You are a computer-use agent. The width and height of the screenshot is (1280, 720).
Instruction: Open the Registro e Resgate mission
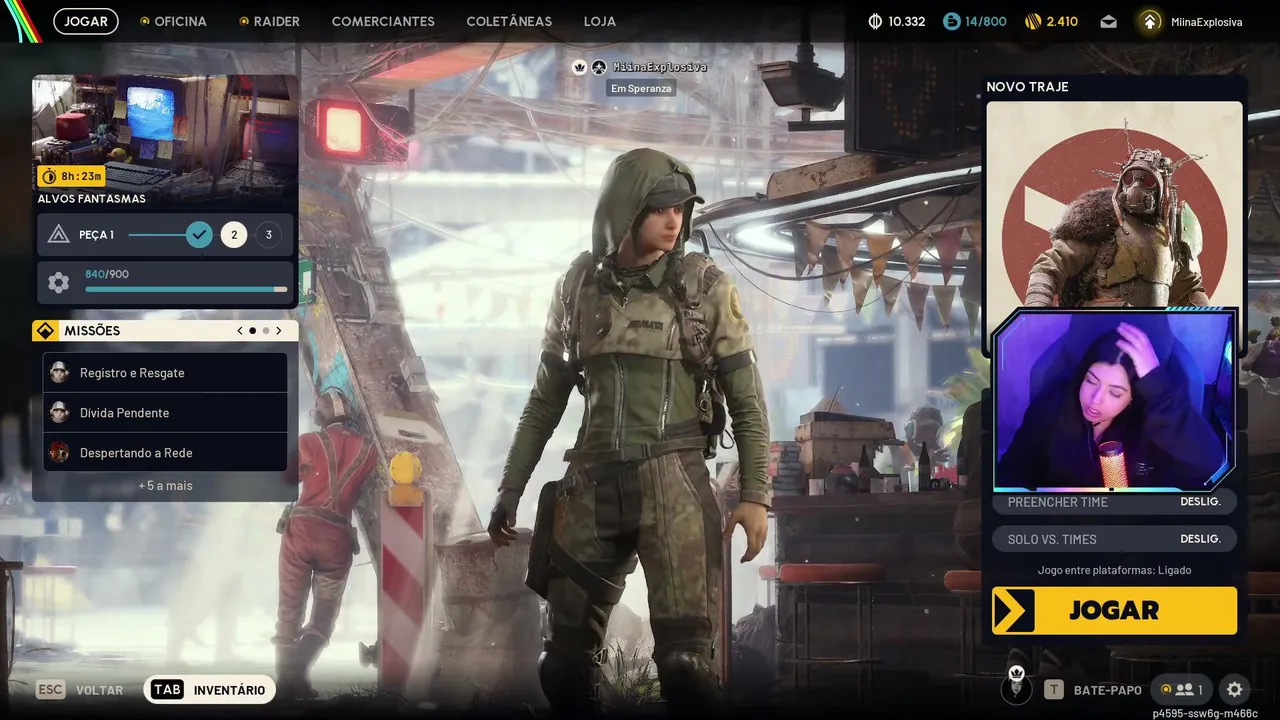tap(165, 373)
